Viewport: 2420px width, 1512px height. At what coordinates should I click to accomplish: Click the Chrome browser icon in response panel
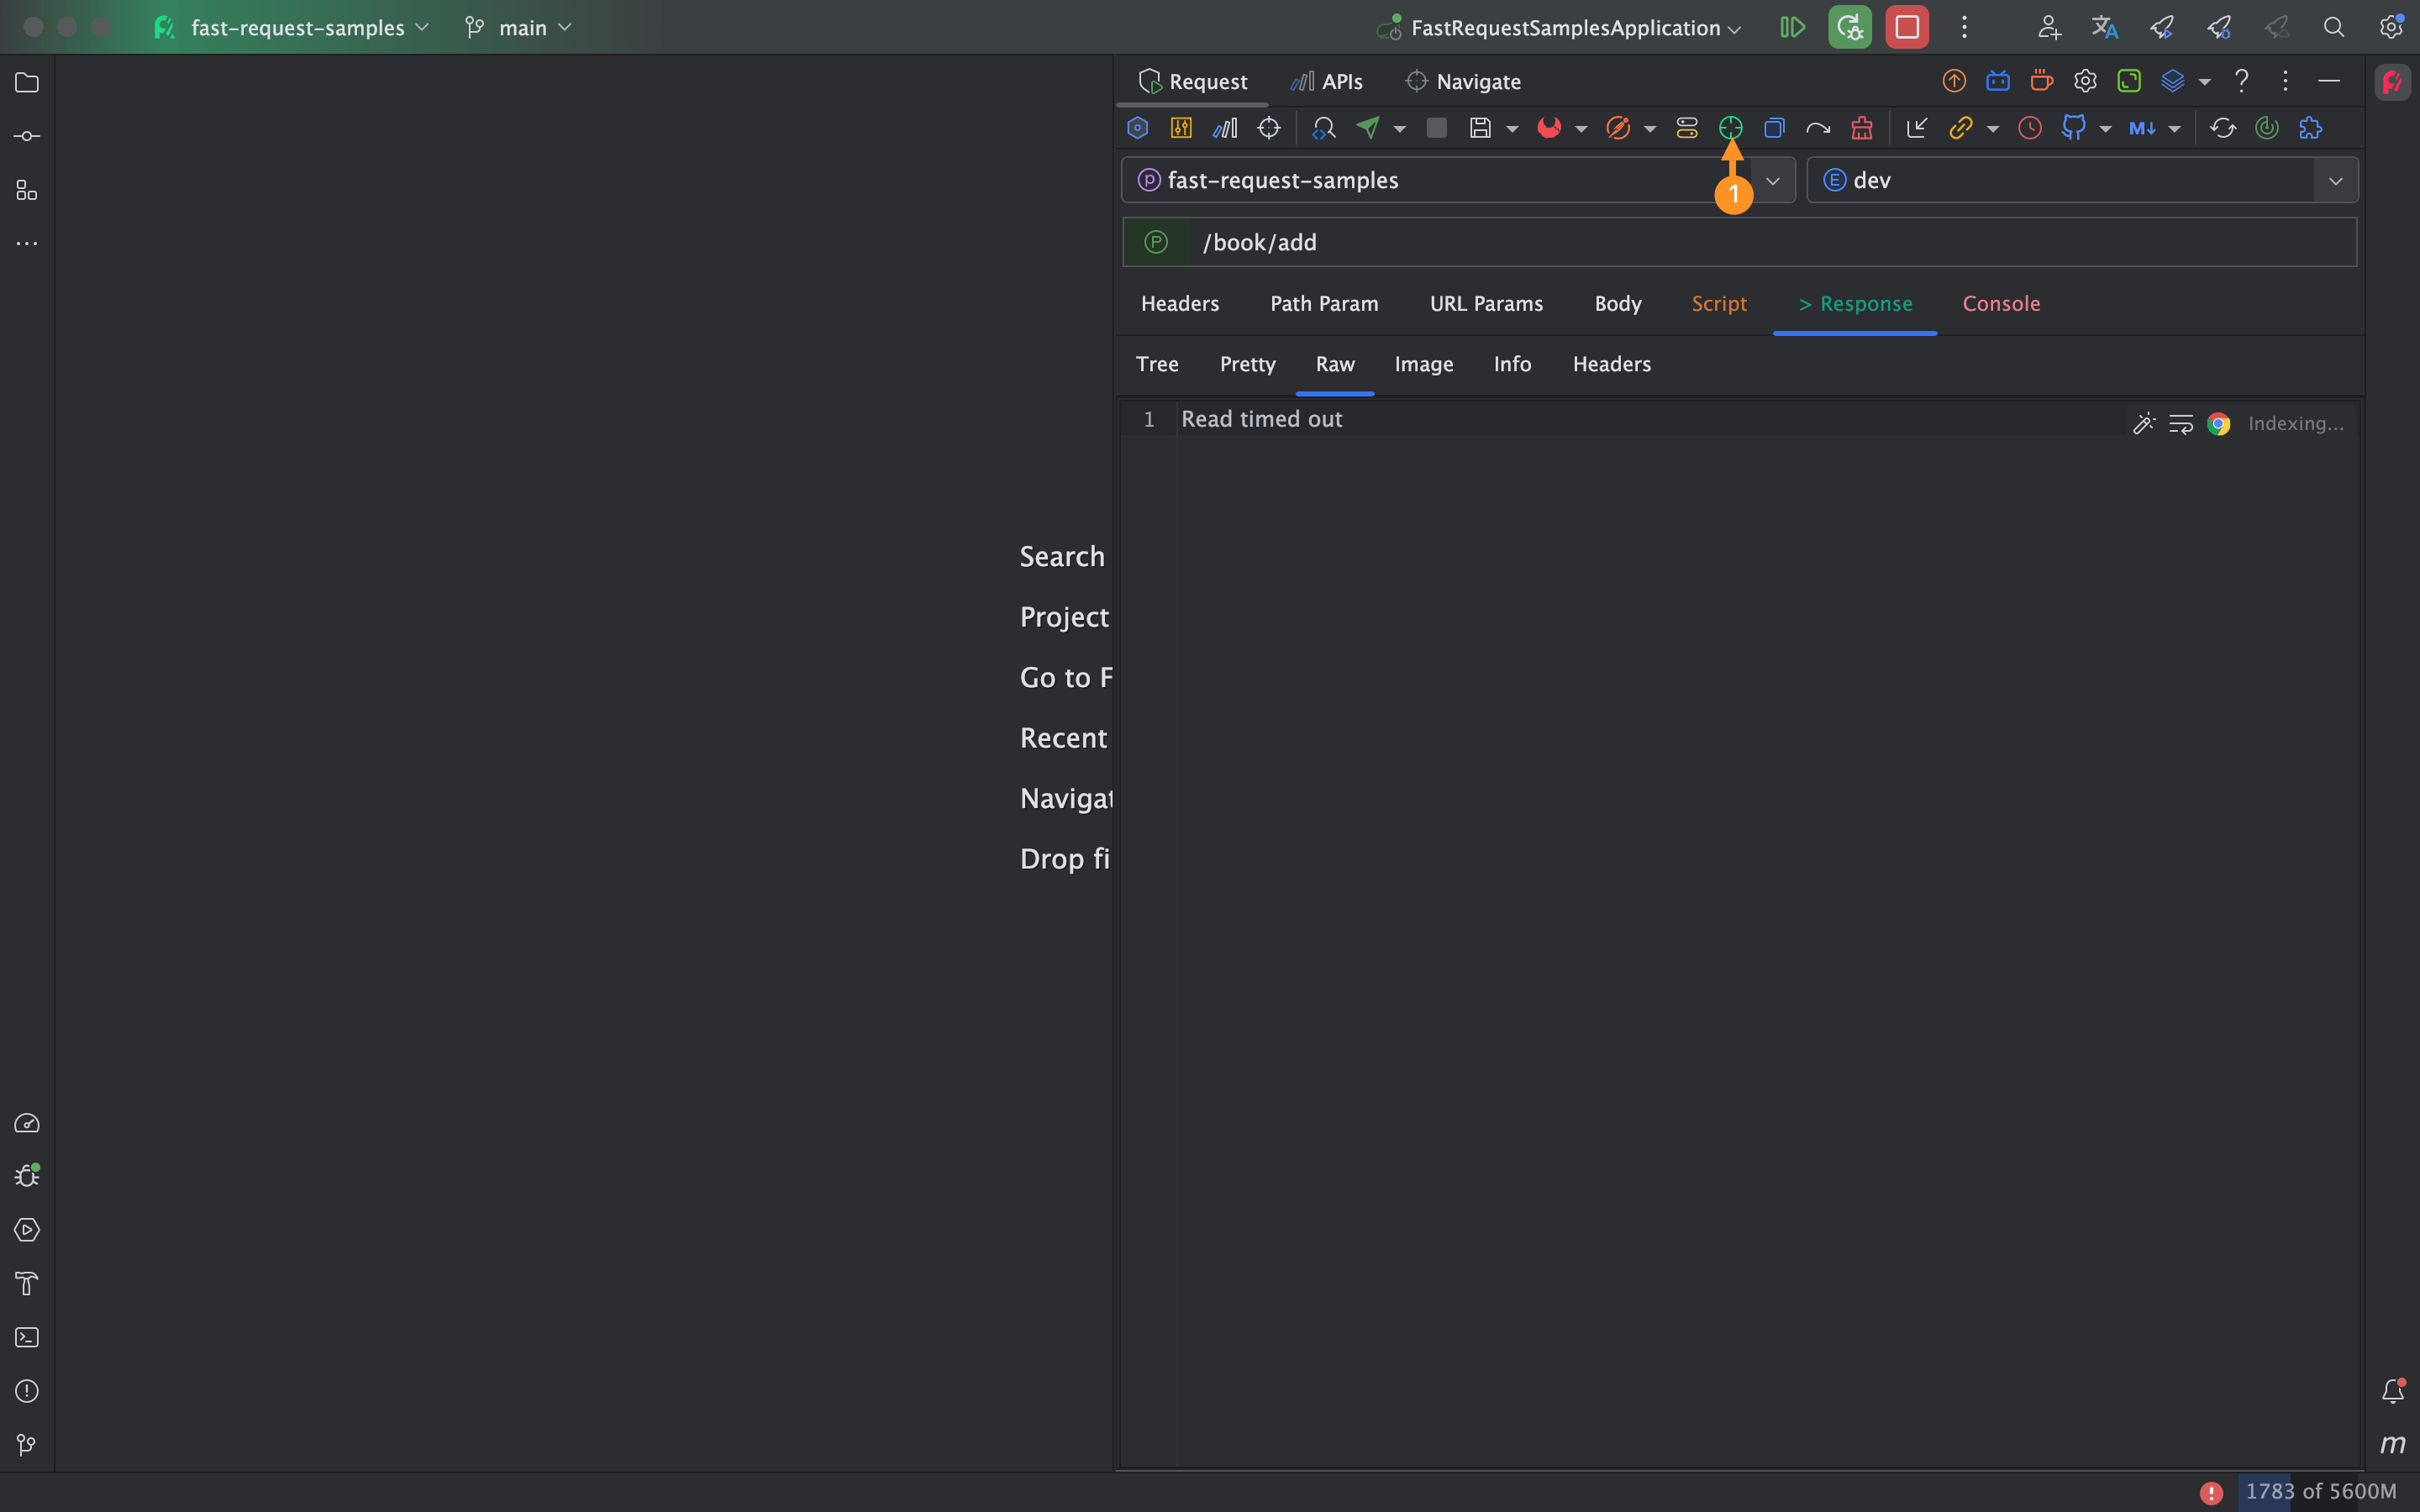click(x=2220, y=424)
